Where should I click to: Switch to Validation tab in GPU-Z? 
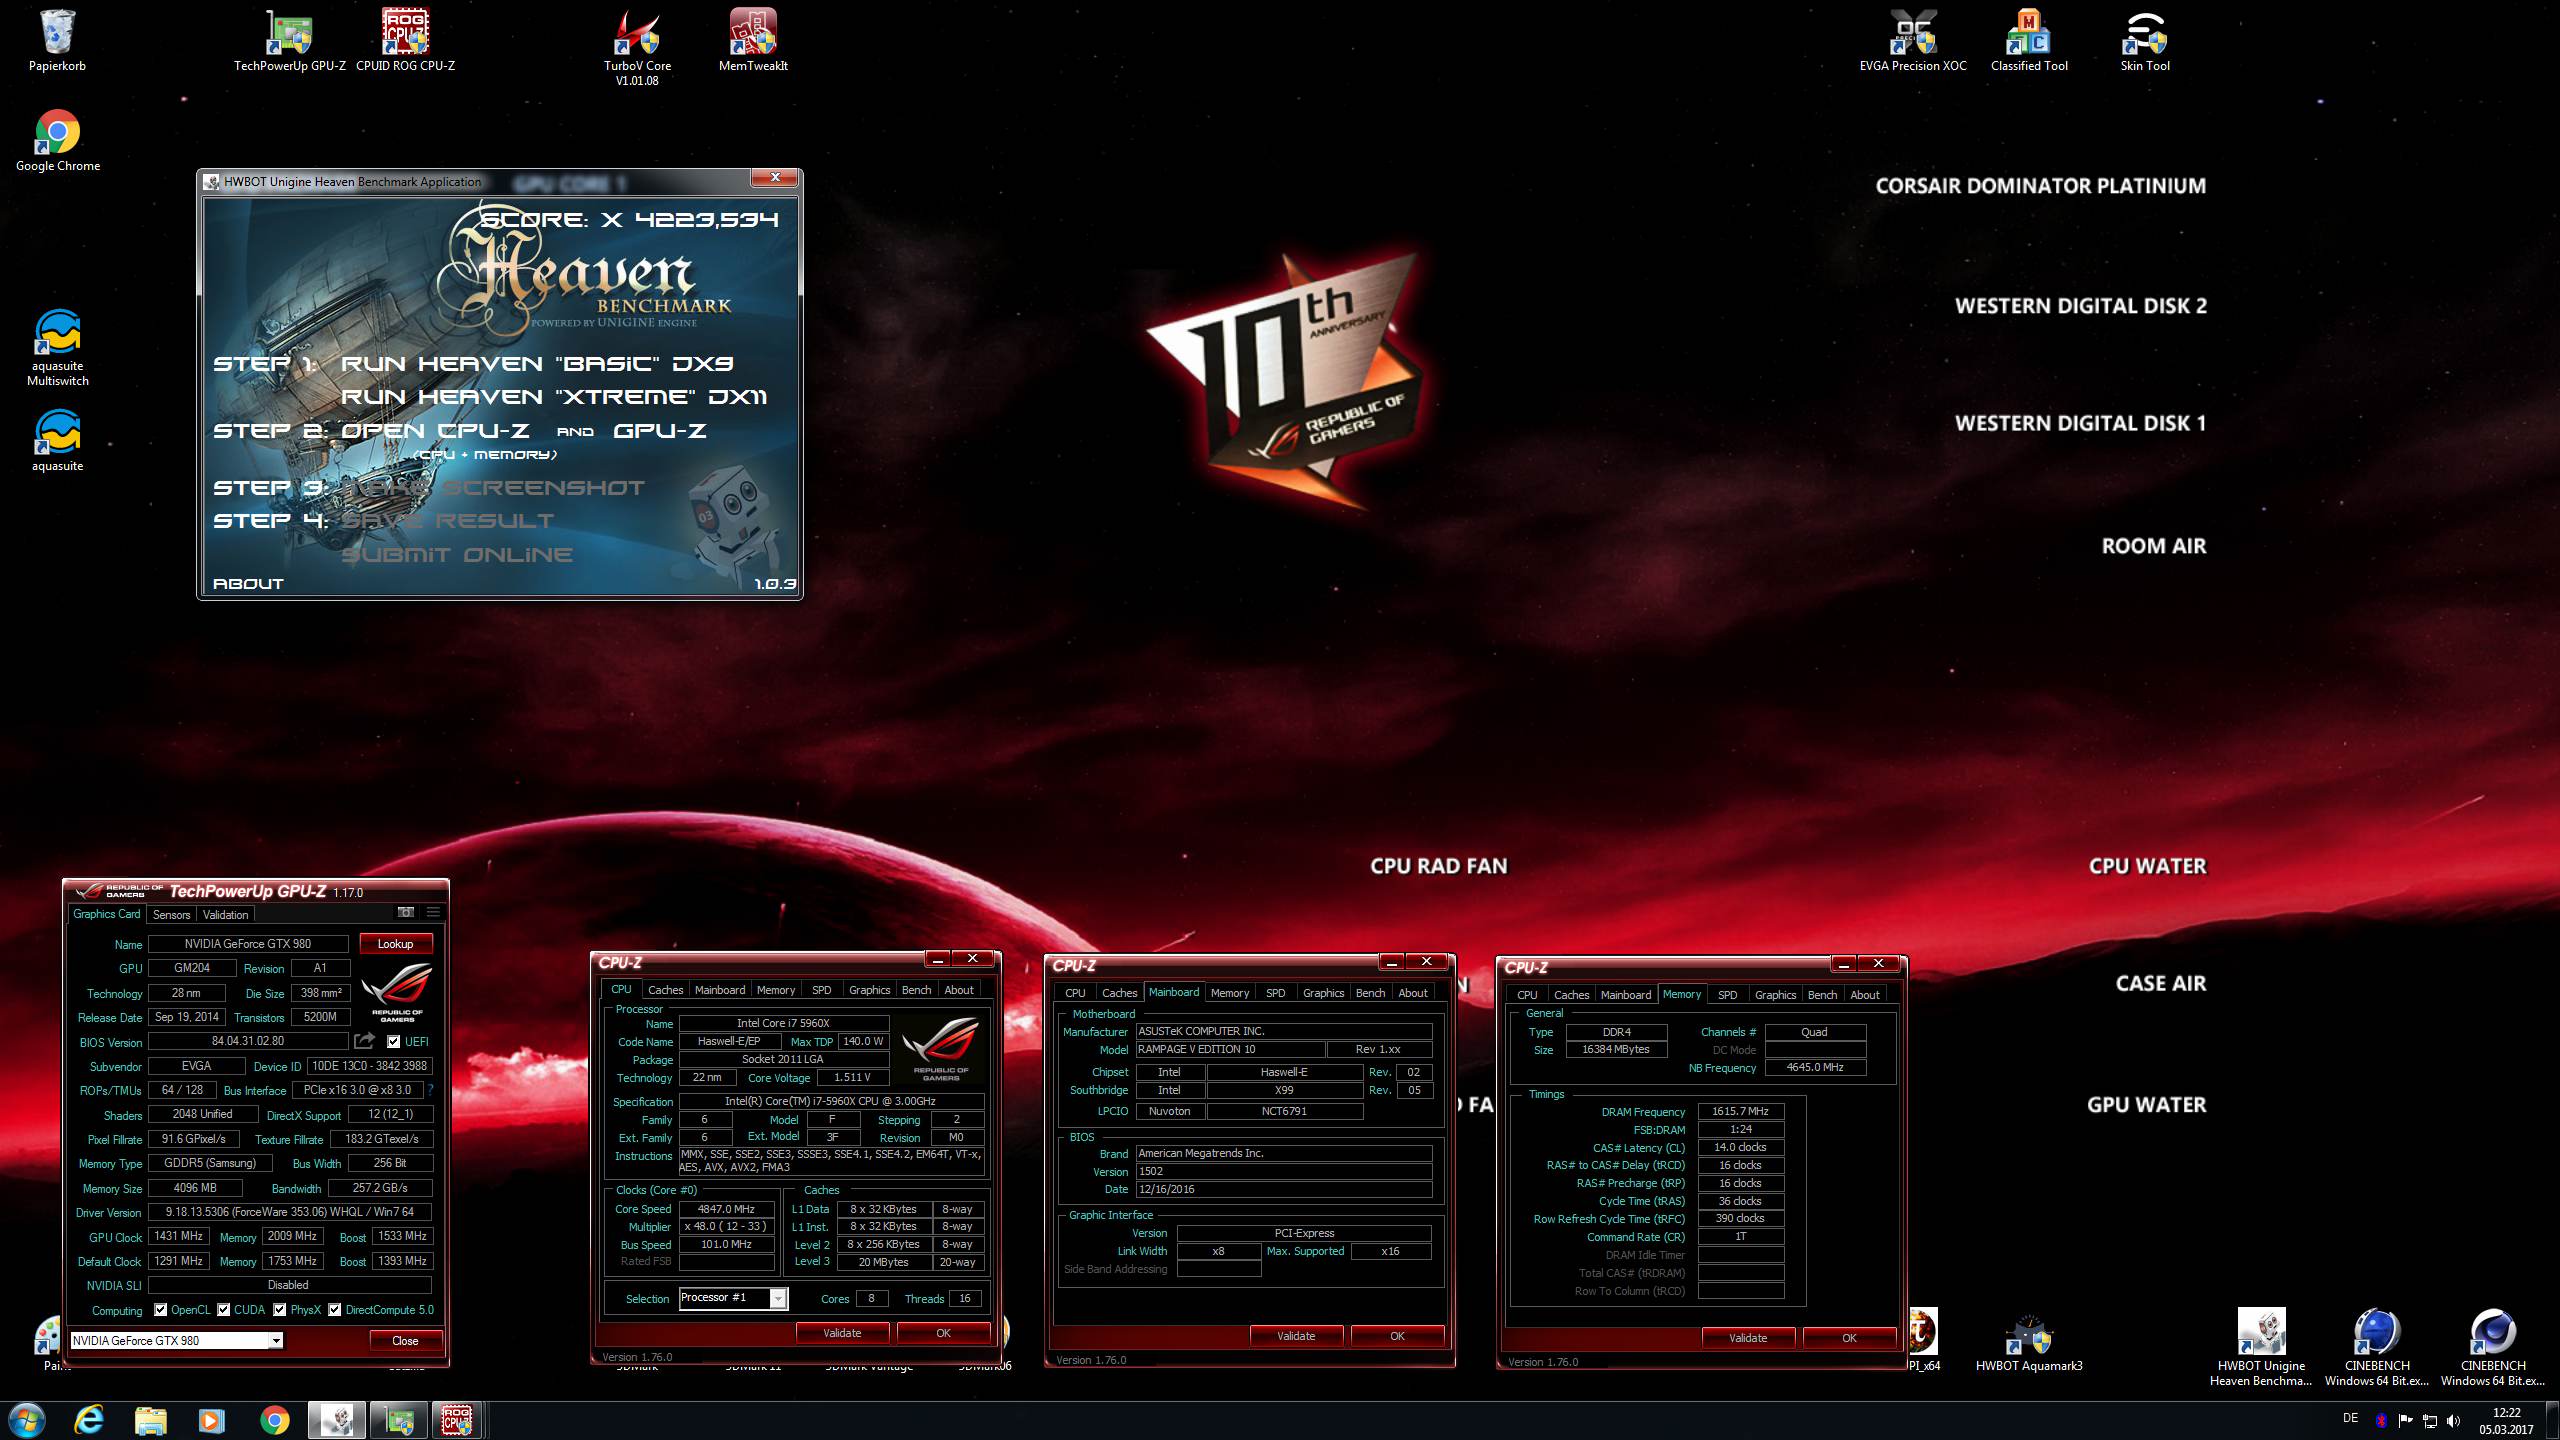[x=225, y=915]
